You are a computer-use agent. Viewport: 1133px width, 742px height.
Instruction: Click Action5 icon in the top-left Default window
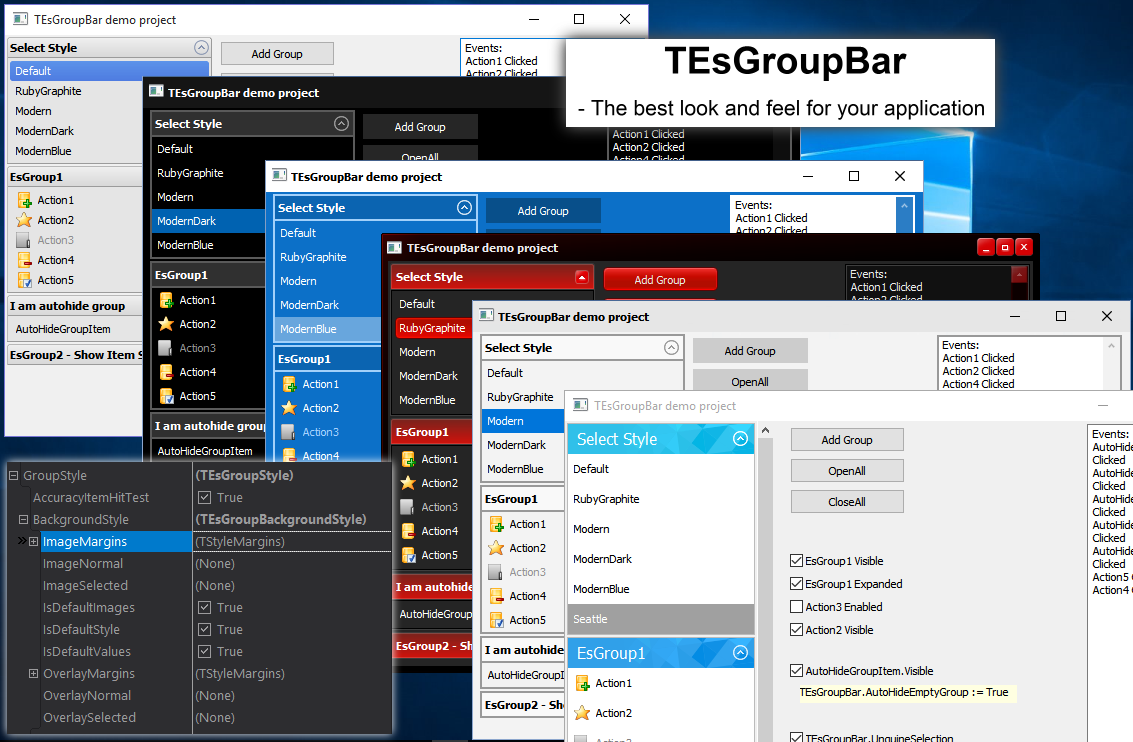point(25,280)
